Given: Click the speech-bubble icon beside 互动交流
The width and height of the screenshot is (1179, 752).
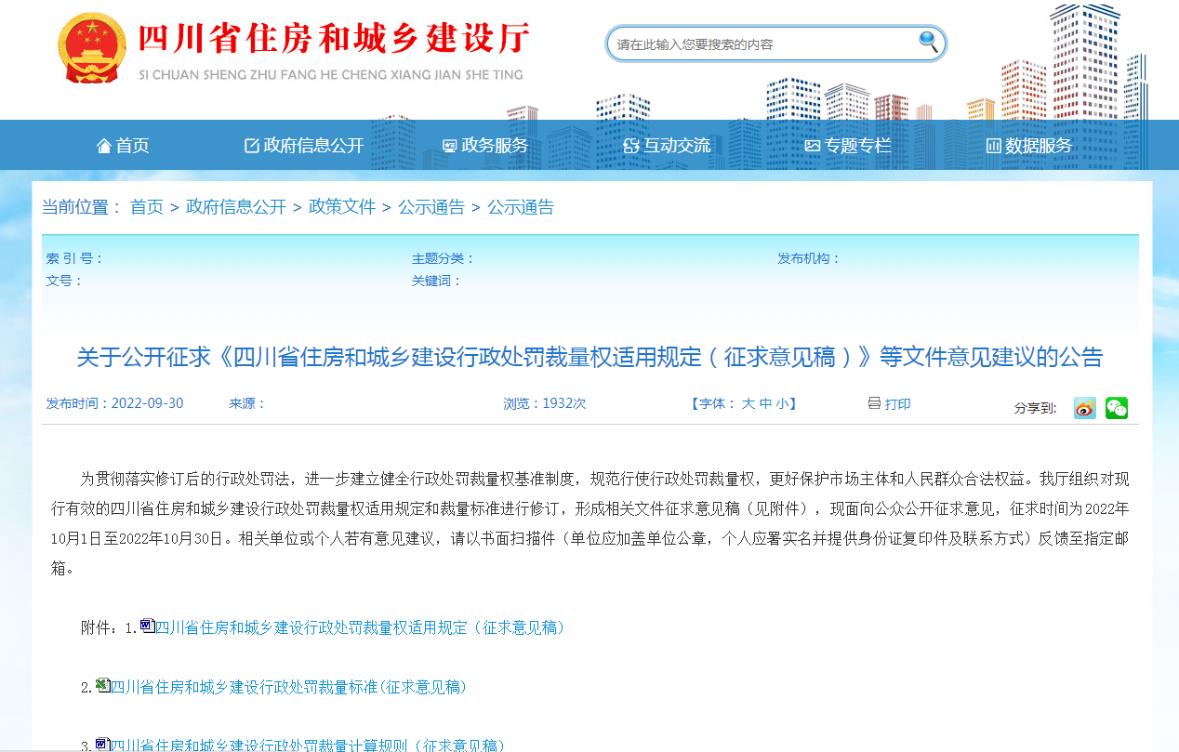Looking at the screenshot, I should click(x=630, y=145).
